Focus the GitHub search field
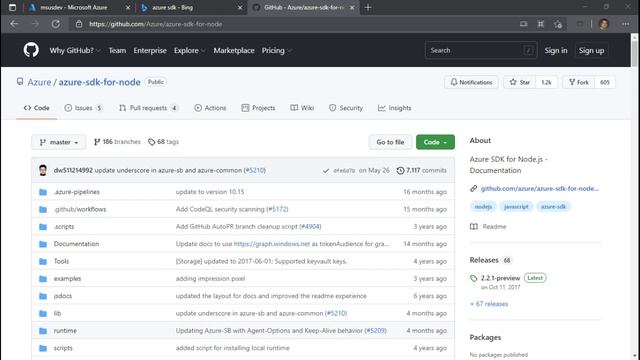Viewport: 640px width, 360px height. point(480,51)
